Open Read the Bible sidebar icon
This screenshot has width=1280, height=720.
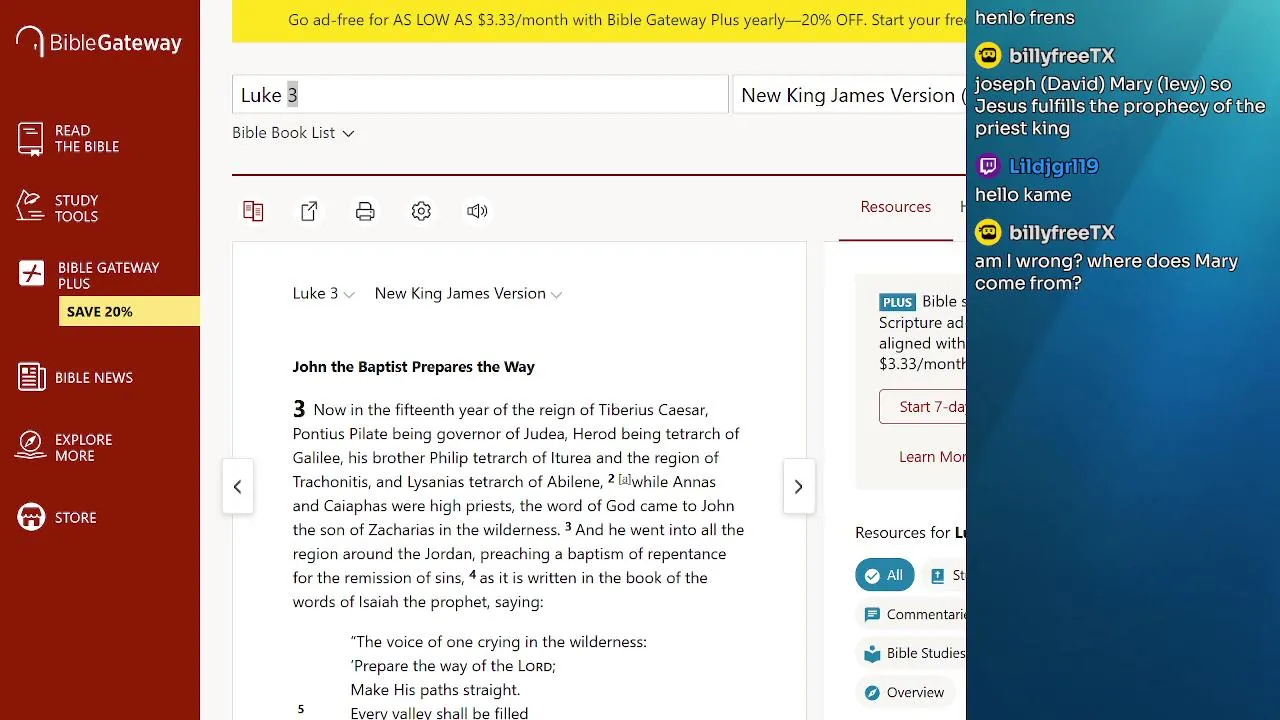[30, 139]
